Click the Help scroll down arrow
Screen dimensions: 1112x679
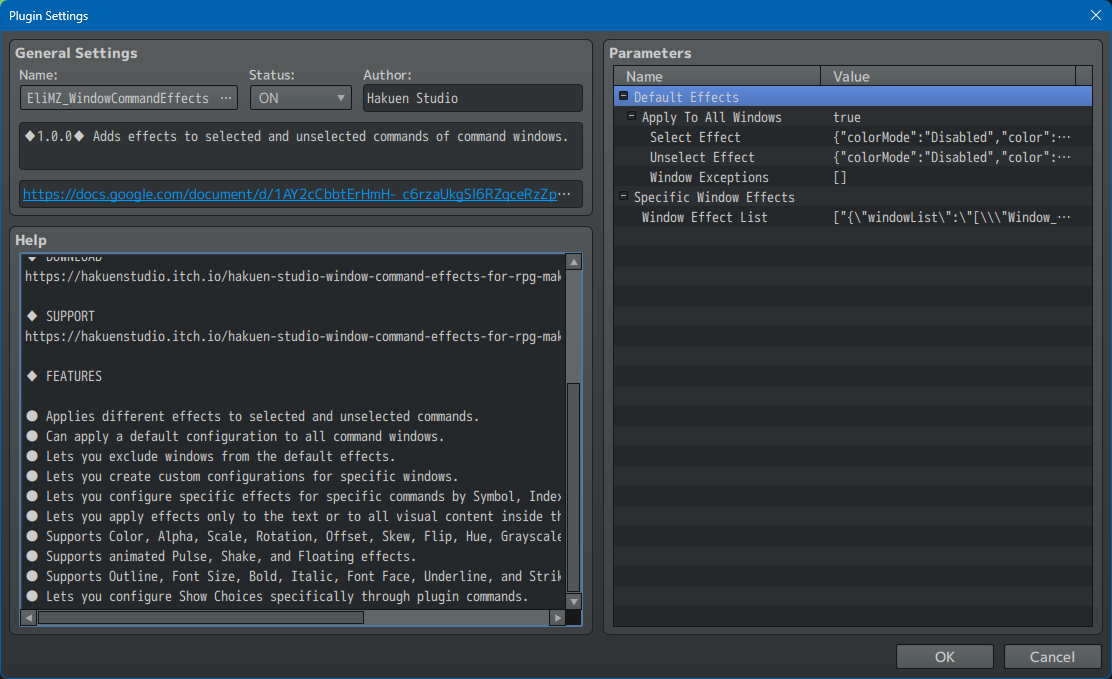click(x=574, y=601)
